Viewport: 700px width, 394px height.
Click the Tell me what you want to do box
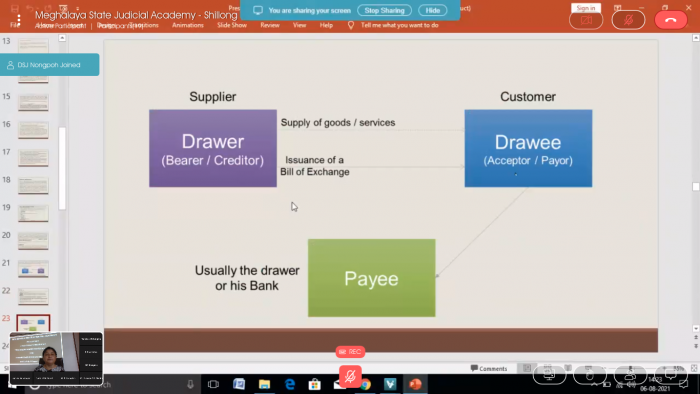(400, 25)
